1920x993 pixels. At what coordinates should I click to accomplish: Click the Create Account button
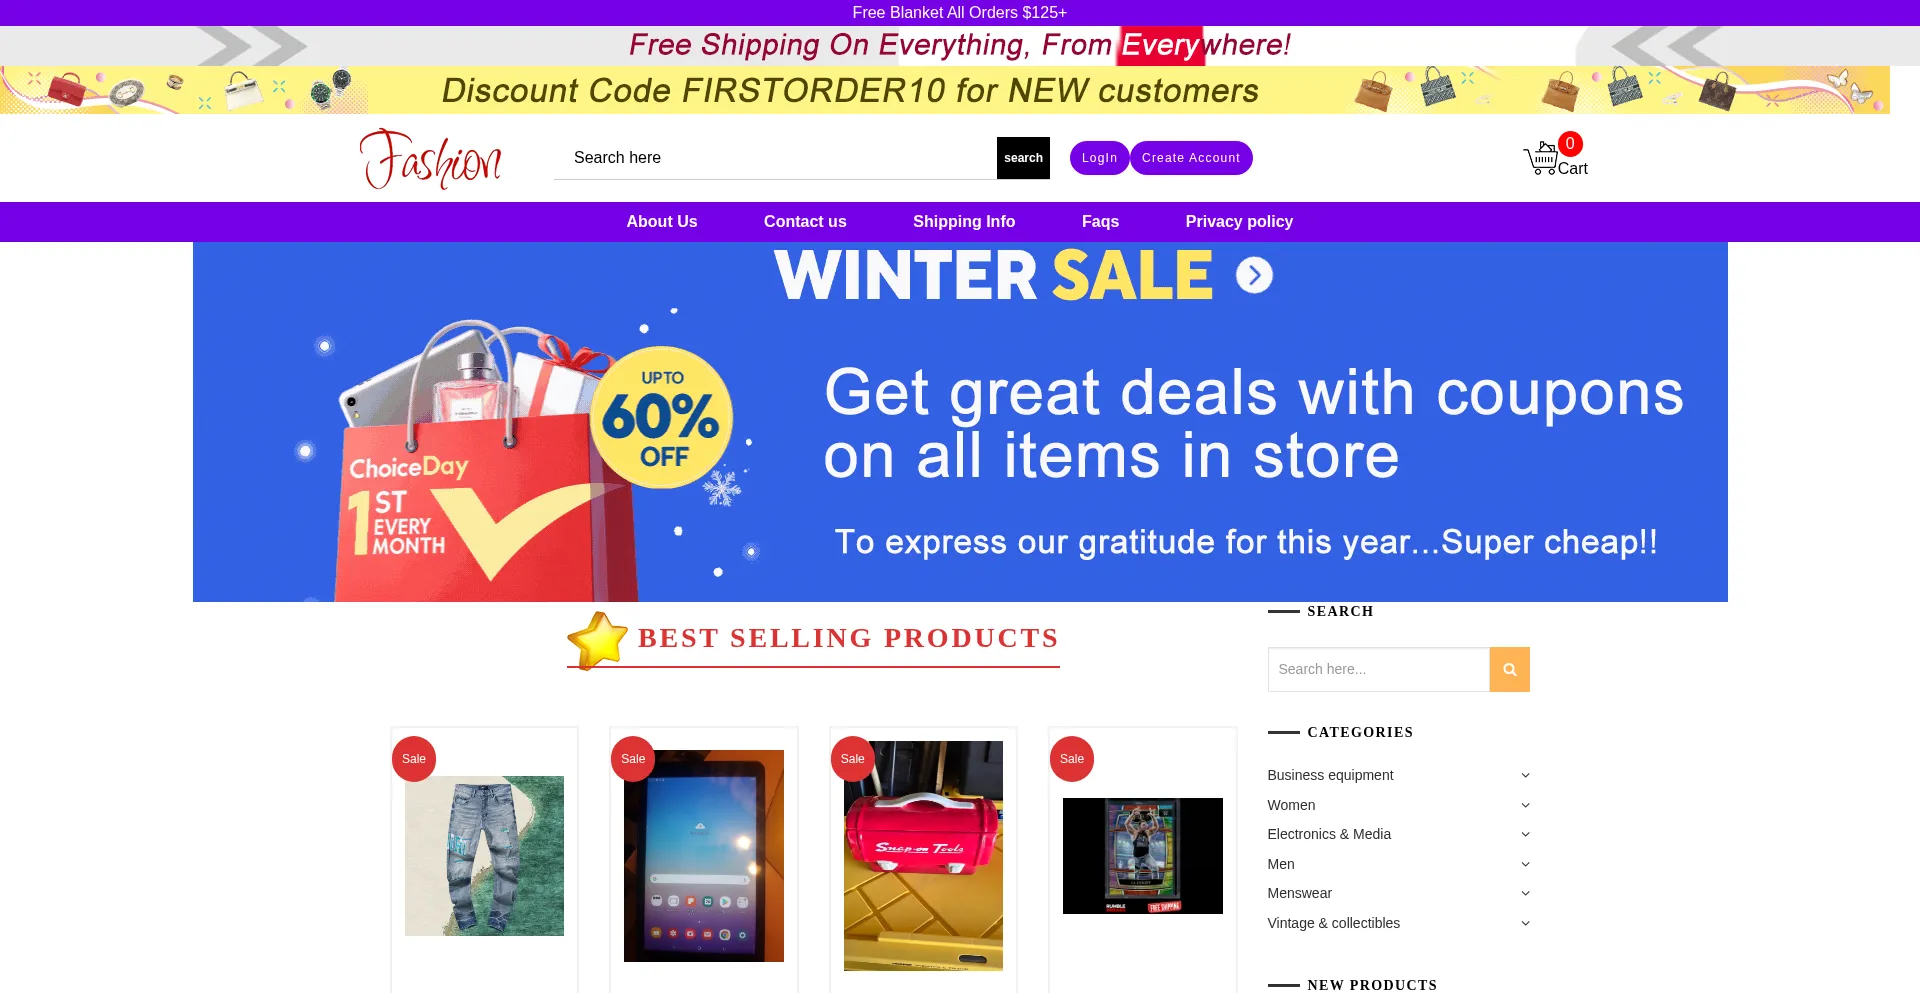coord(1191,158)
